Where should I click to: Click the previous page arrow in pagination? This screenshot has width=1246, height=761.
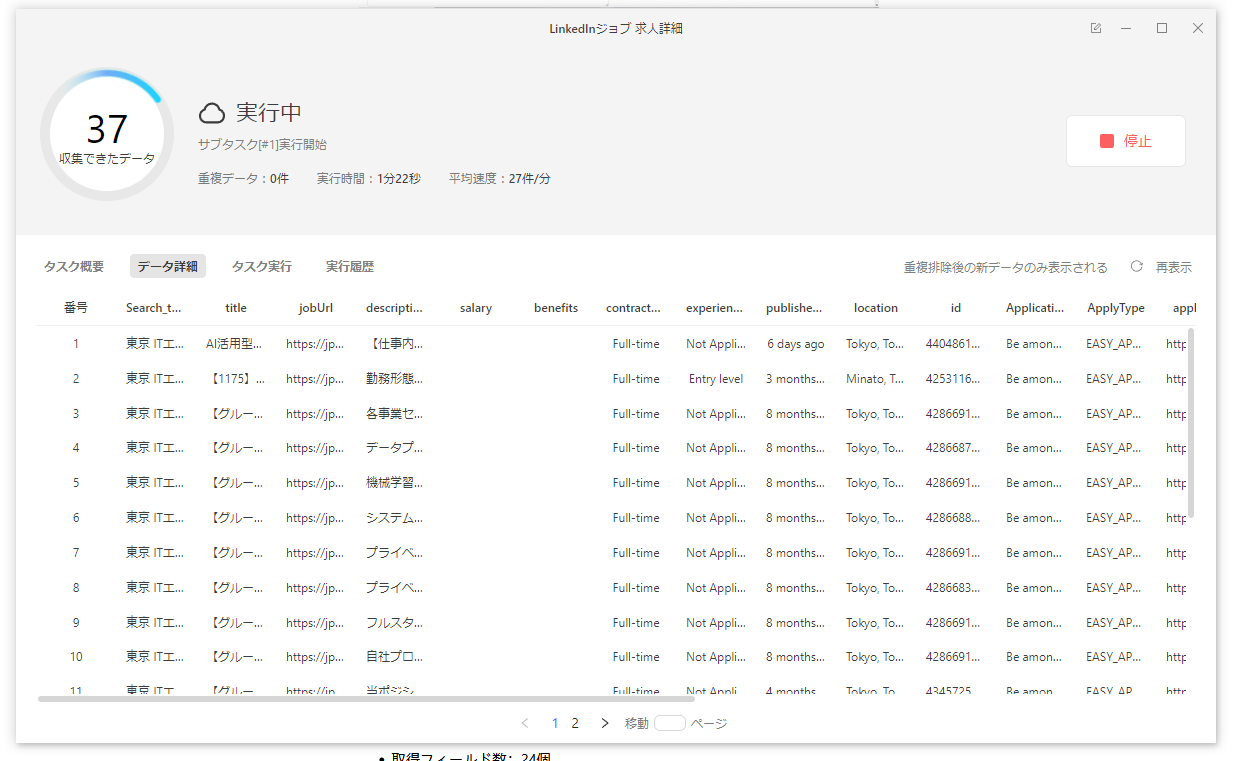pyautogui.click(x=524, y=722)
